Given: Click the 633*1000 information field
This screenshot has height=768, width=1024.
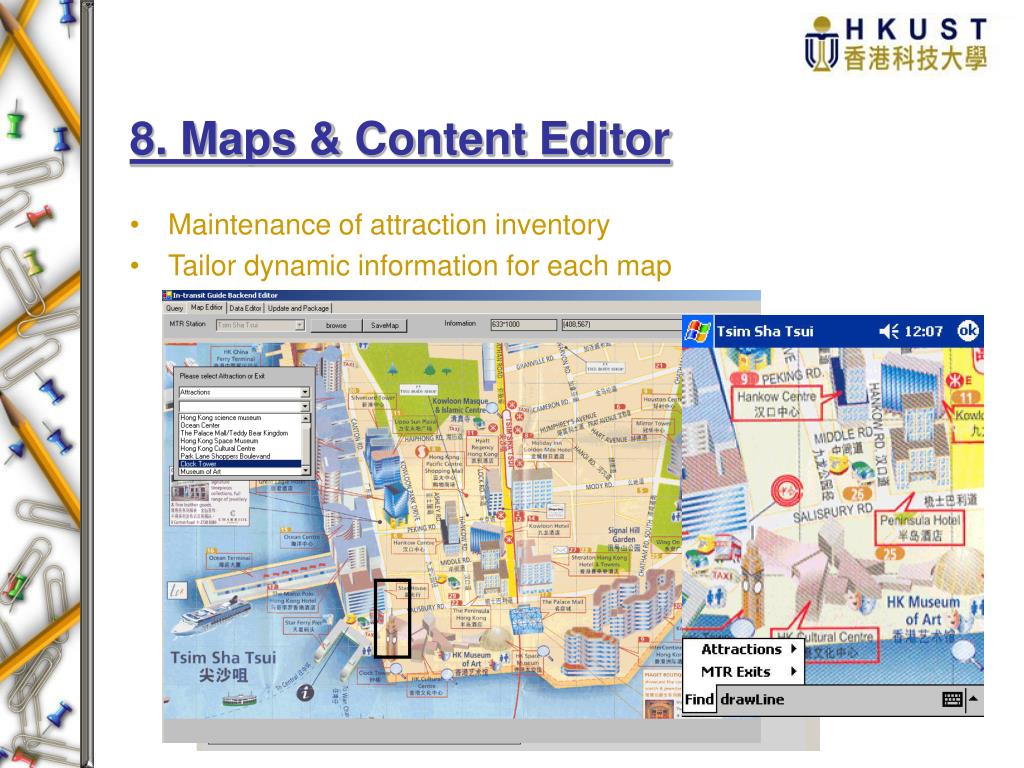Looking at the screenshot, I should (523, 325).
